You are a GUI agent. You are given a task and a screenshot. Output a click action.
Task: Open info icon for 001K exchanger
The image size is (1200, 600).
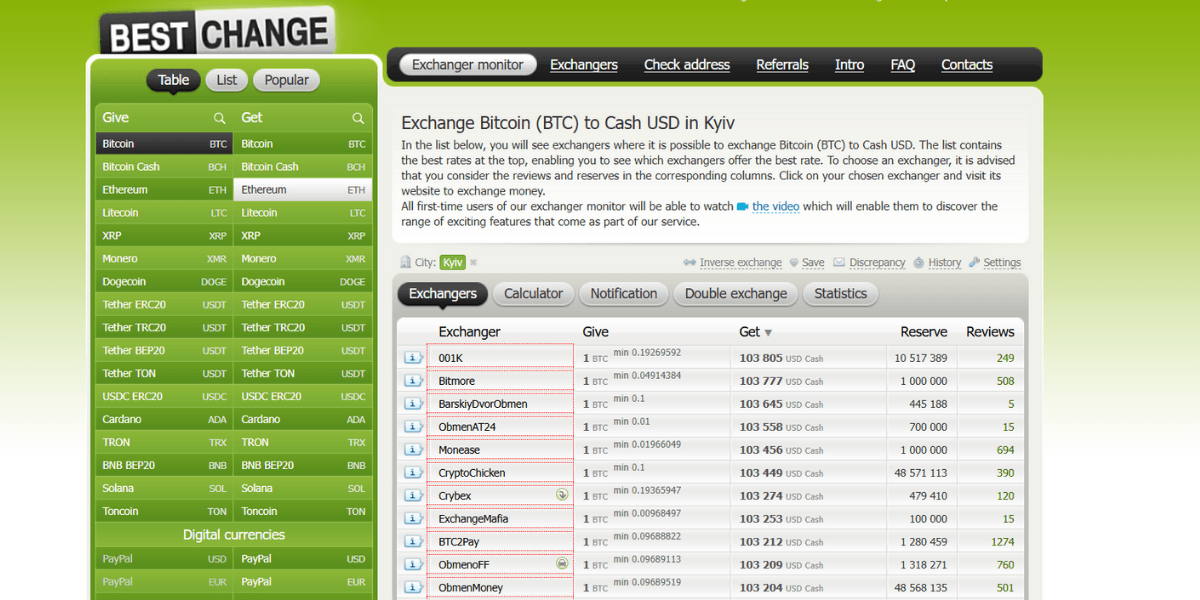coord(412,358)
